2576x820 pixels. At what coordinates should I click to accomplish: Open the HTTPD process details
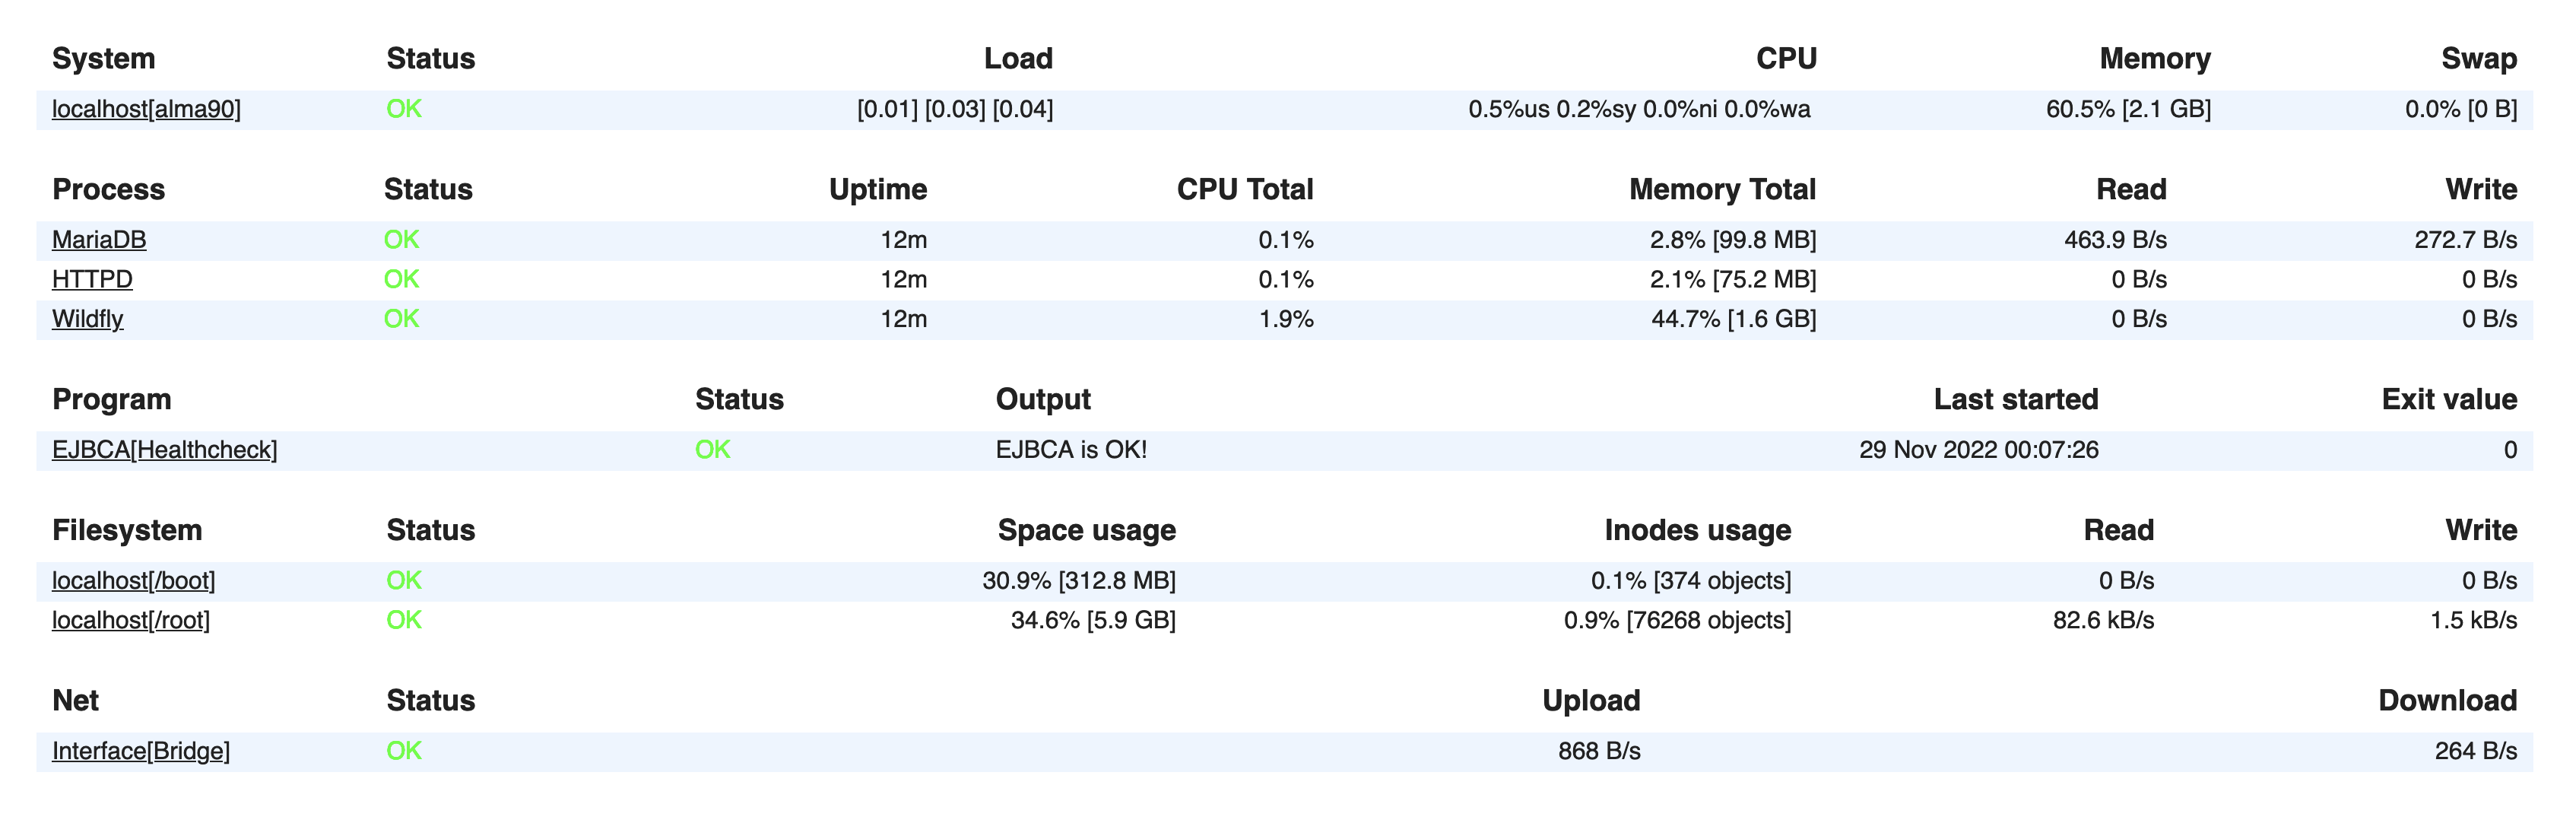92,279
